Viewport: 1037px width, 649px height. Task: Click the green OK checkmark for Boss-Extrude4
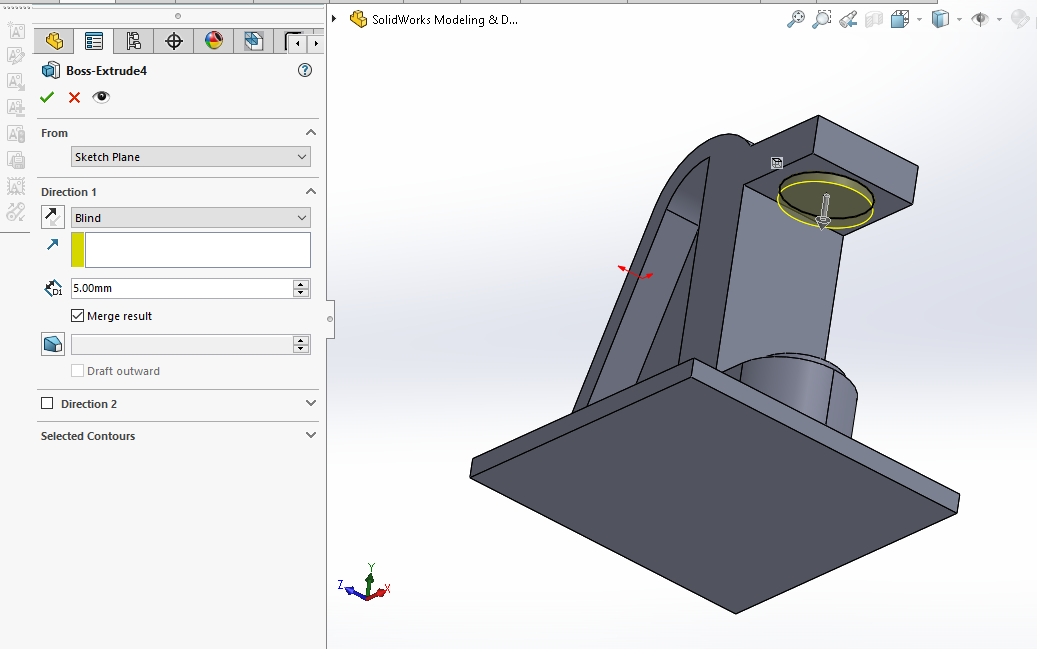click(x=47, y=97)
